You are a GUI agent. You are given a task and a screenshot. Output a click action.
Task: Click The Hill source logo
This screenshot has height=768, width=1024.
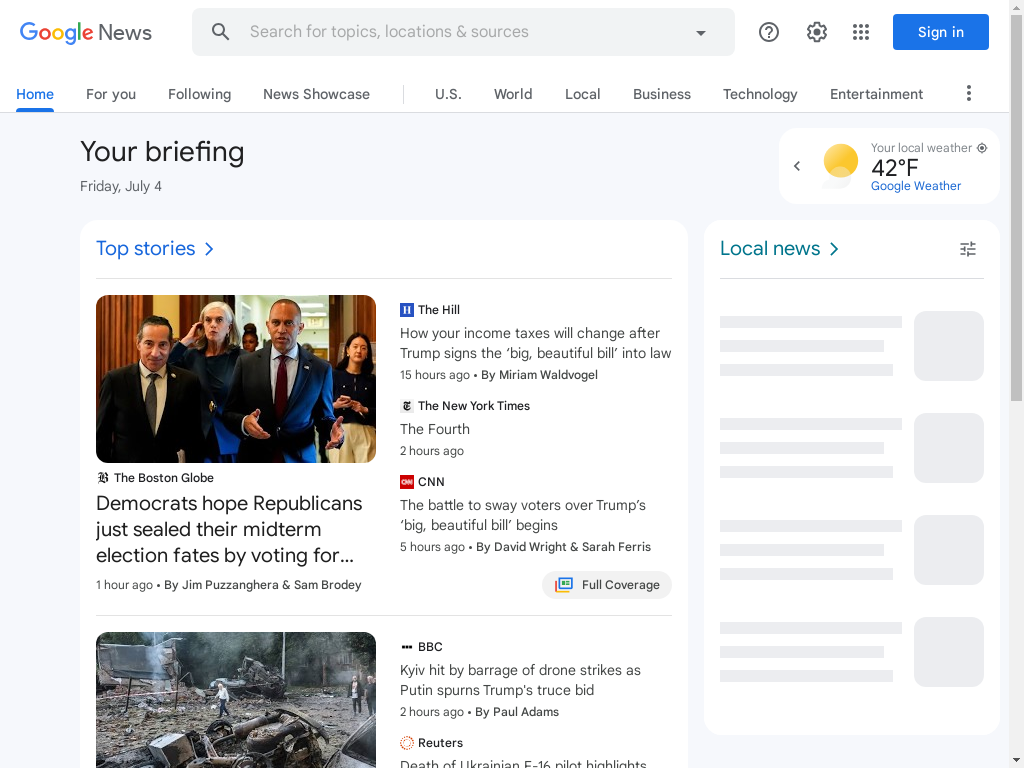pos(407,310)
